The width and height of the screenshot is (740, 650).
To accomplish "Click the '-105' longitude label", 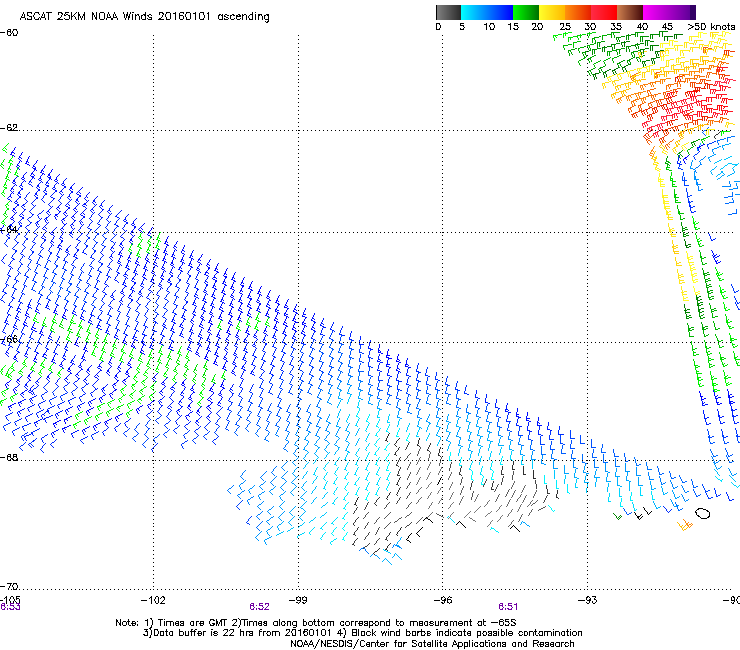I will 10,600.
